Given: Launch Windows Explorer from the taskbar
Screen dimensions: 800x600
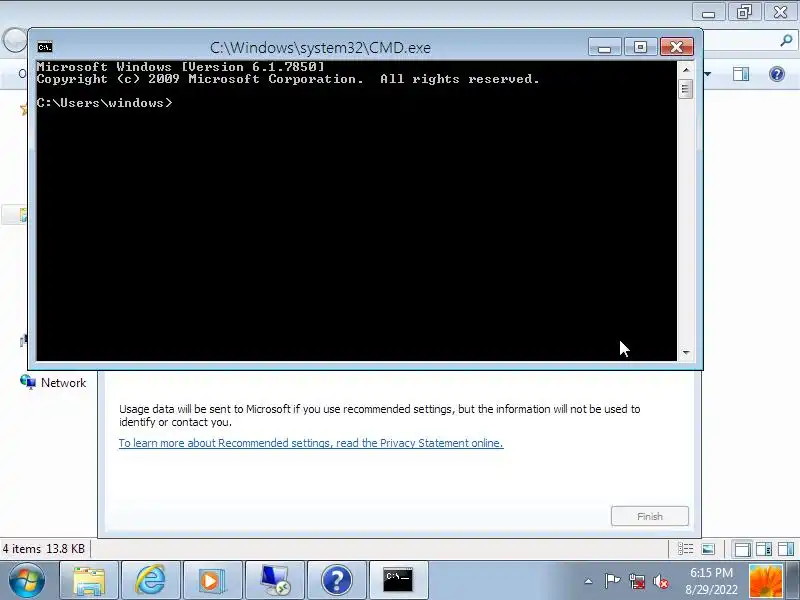Looking at the screenshot, I should 89,580.
